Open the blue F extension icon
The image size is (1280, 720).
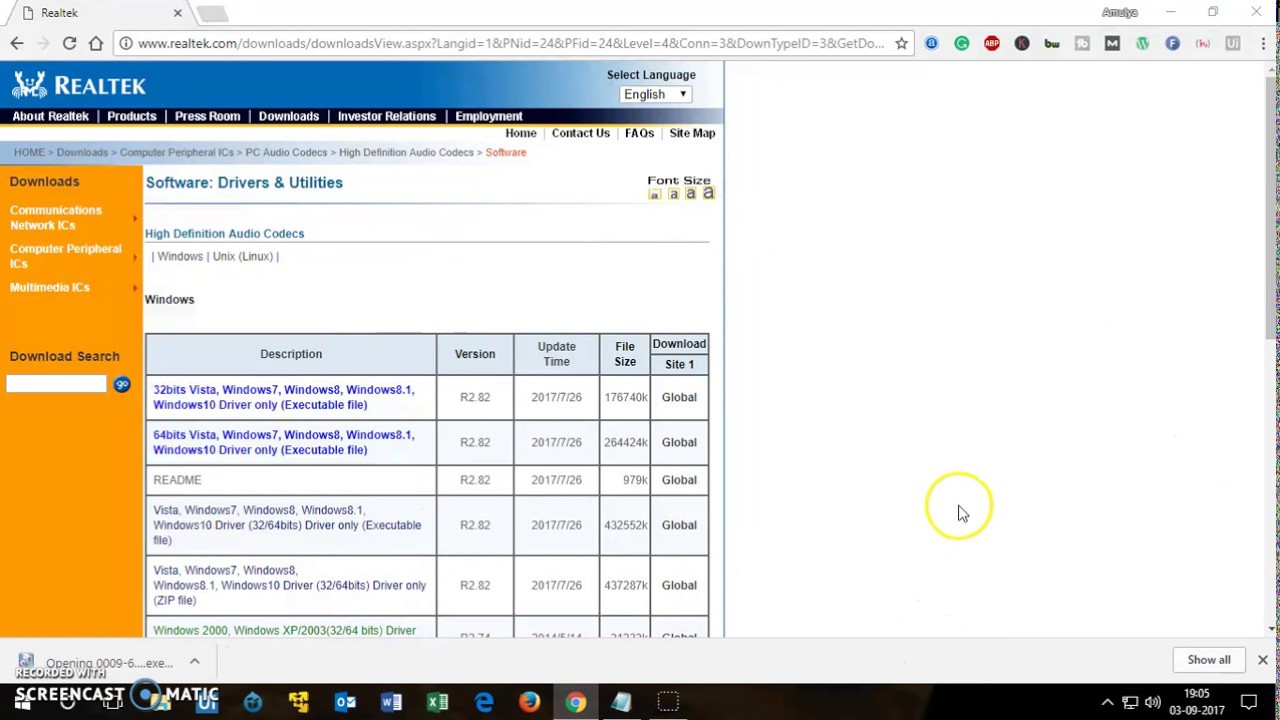[1172, 43]
